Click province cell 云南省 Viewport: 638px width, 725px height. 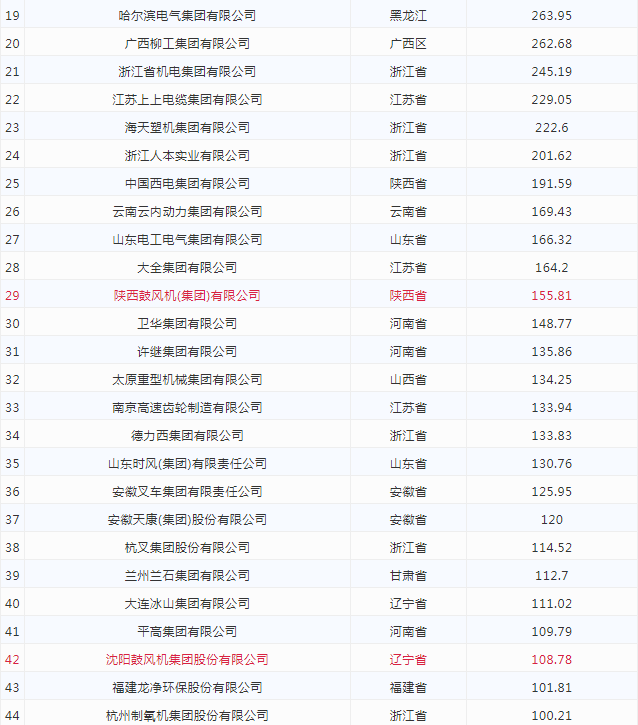click(408, 211)
